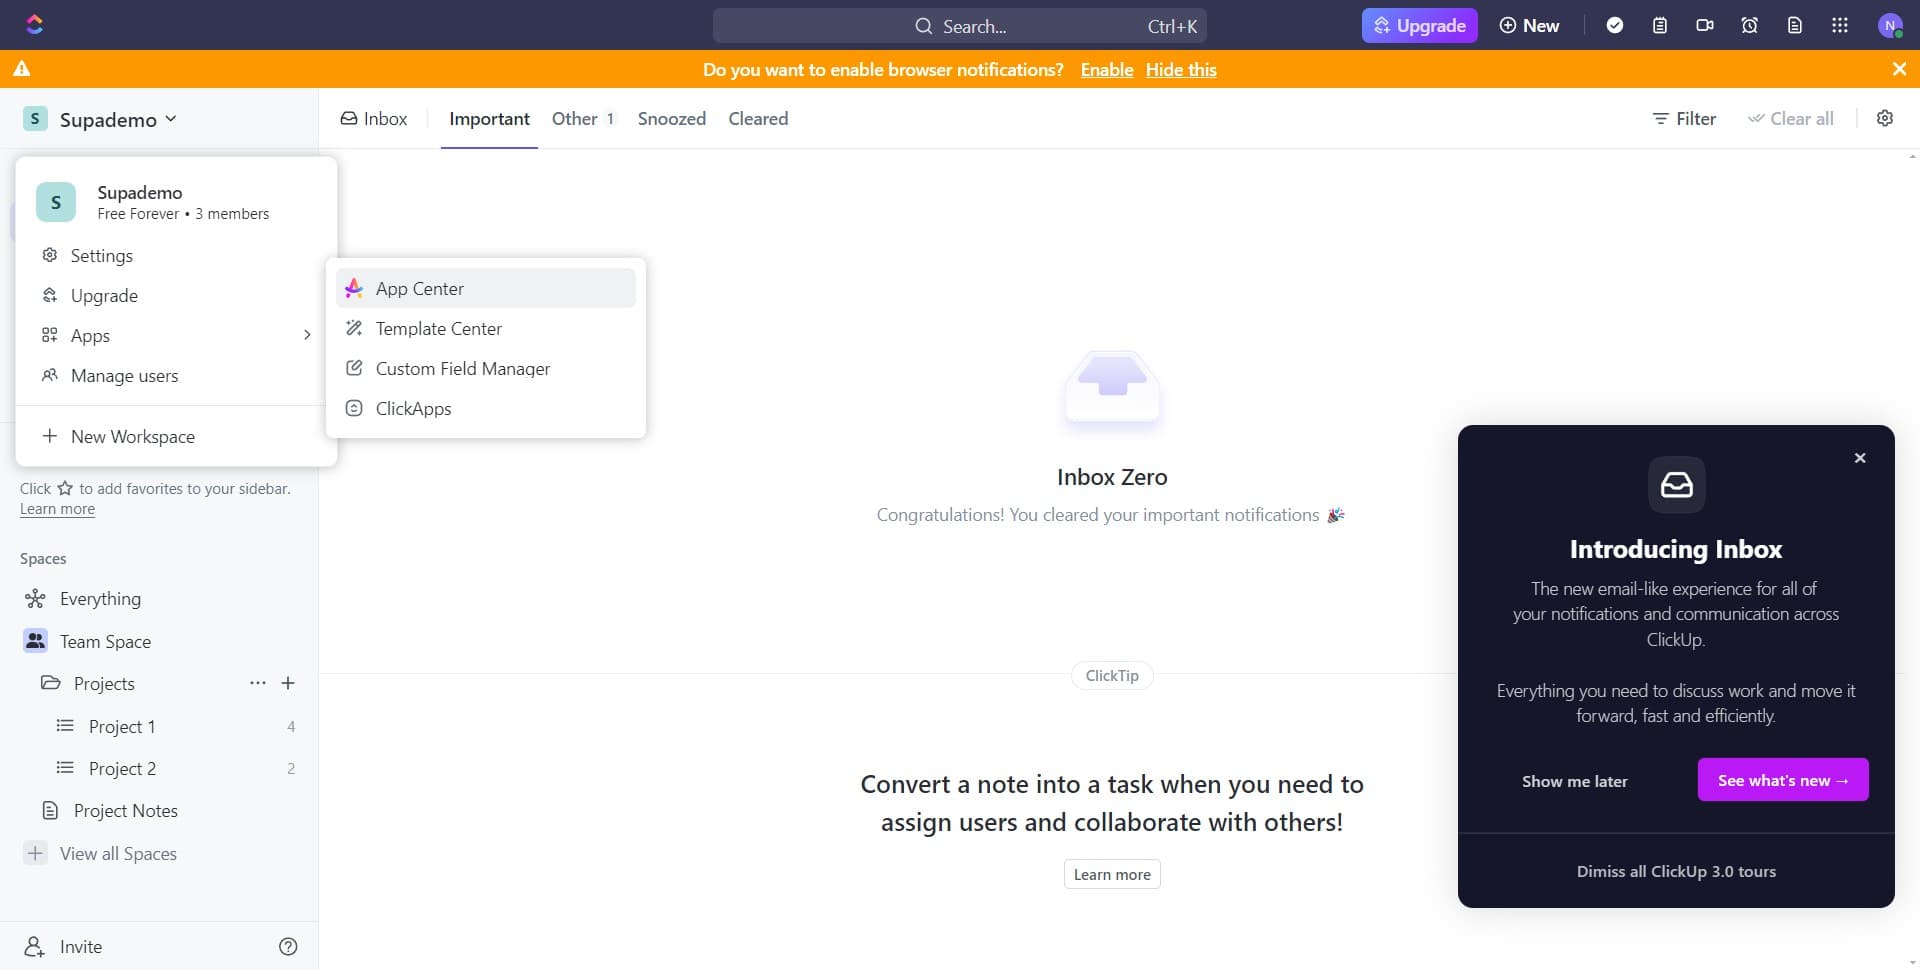This screenshot has width=1920, height=970.
Task: Click the checkmark tasks icon in top bar
Action: (1615, 25)
